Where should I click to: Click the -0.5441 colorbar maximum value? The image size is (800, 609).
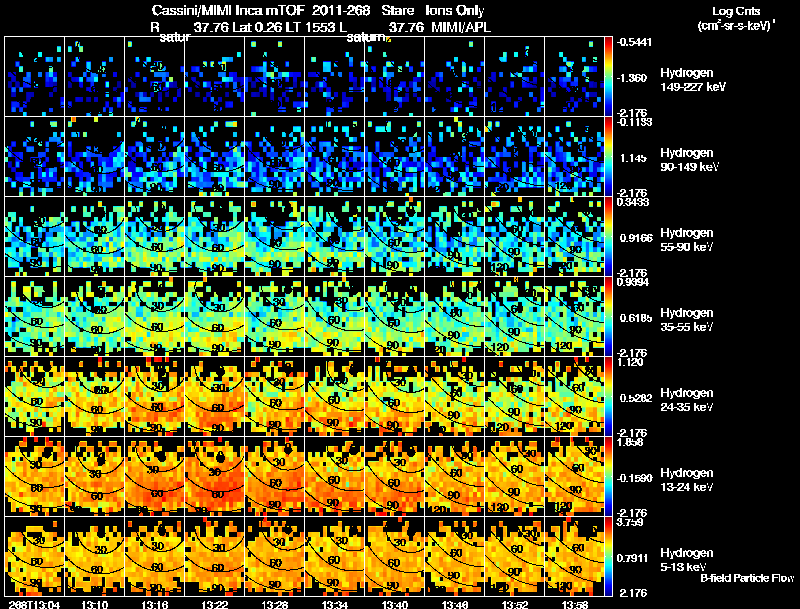(x=634, y=42)
